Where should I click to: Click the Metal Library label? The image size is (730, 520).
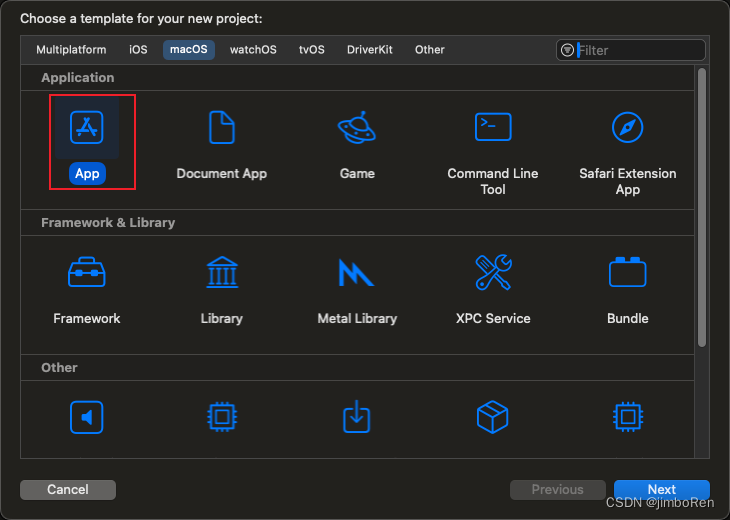tap(357, 318)
